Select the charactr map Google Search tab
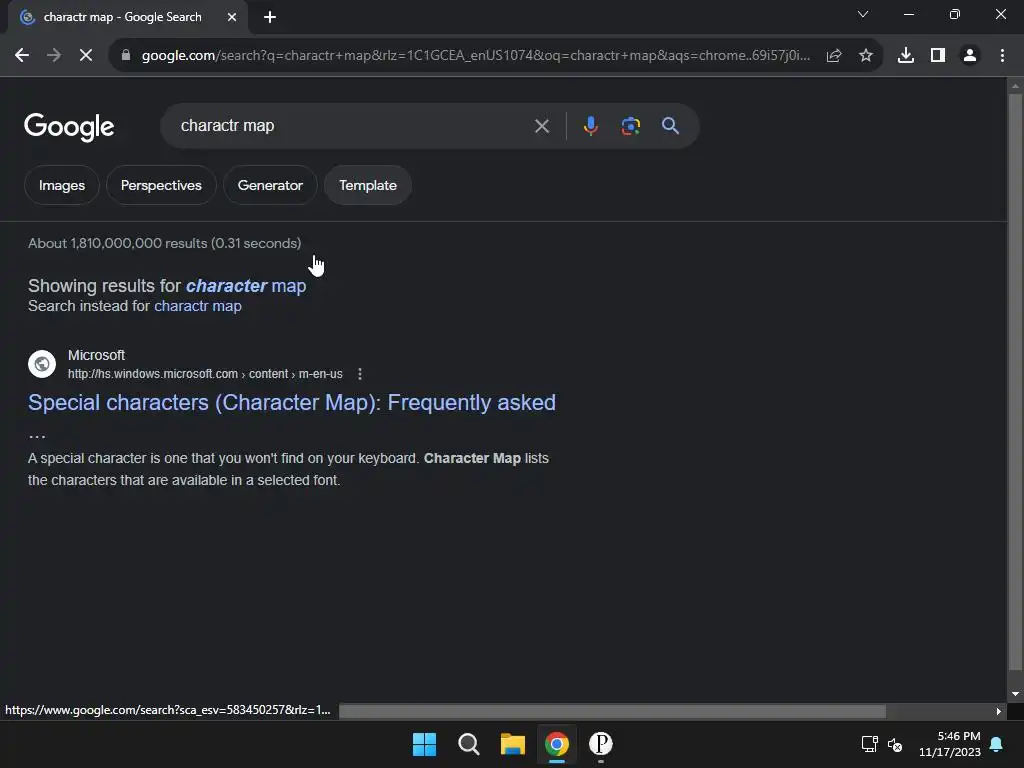1024x768 pixels. [122, 17]
